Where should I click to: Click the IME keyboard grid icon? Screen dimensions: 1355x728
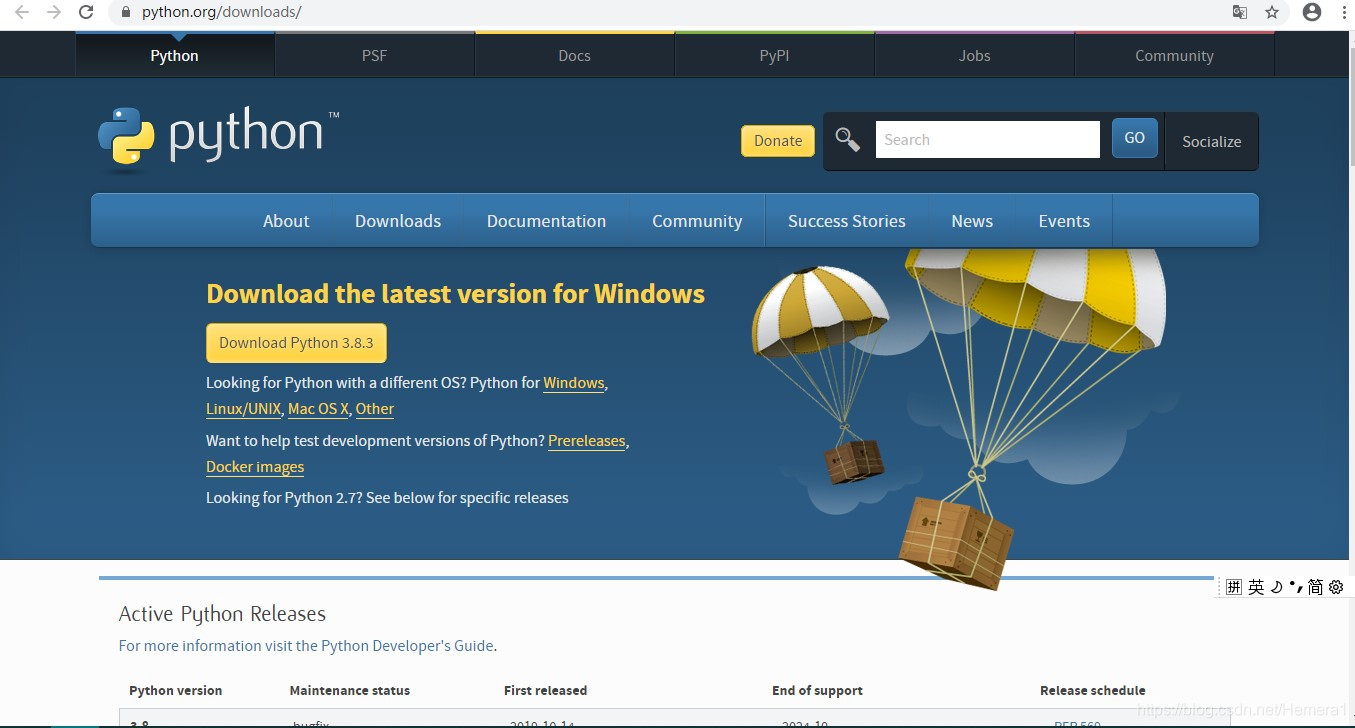pos(1234,587)
